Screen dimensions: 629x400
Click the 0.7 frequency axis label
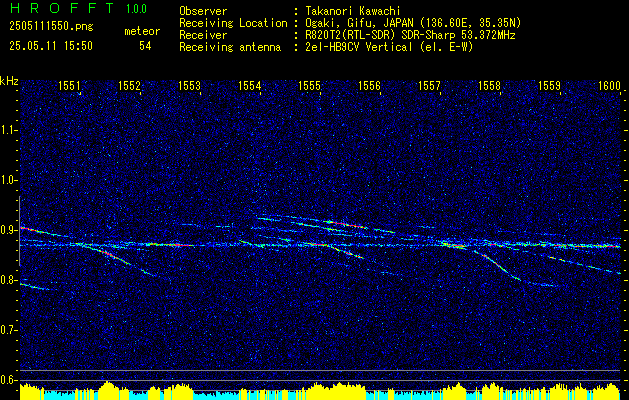[8, 330]
